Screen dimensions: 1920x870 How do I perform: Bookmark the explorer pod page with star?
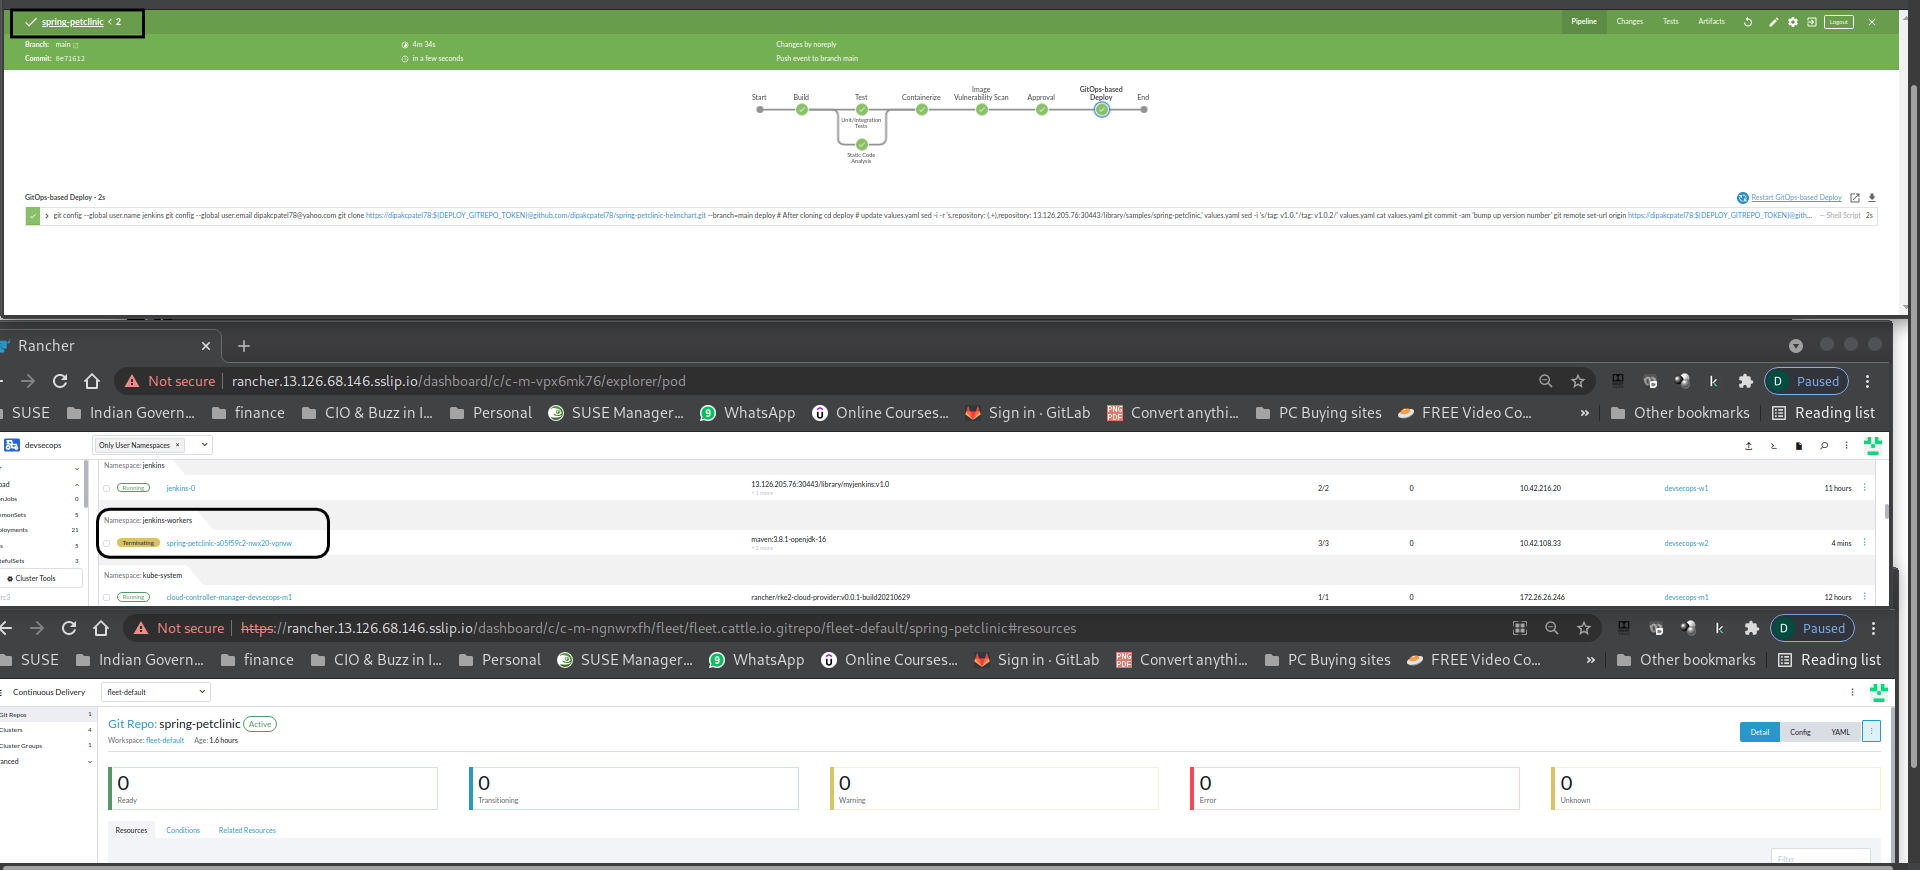click(1578, 381)
